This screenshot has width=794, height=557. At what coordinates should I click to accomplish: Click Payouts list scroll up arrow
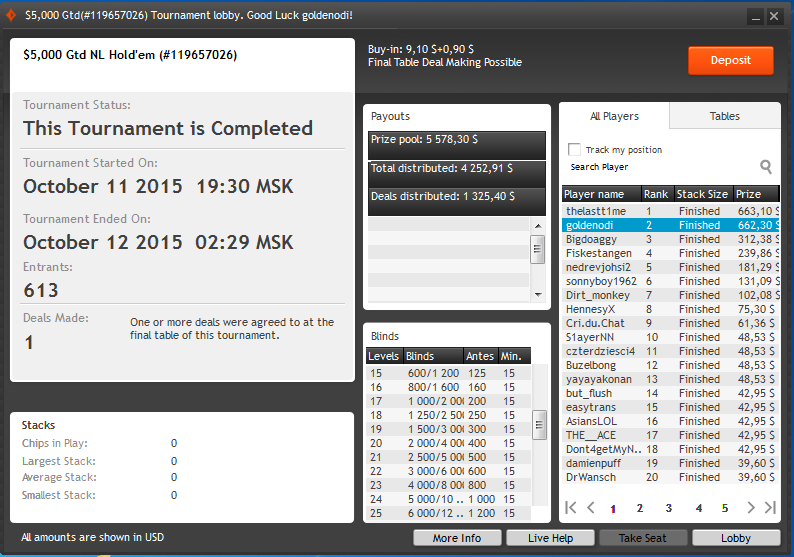tap(538, 226)
